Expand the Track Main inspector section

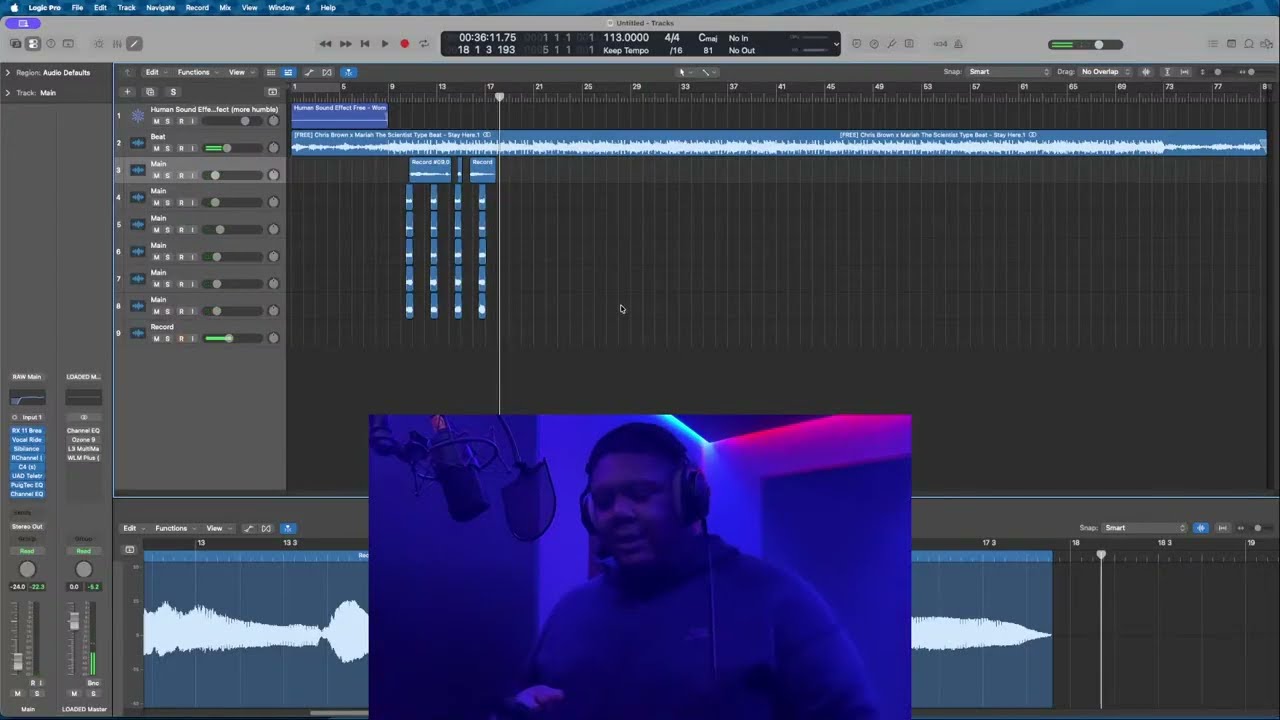click(7, 93)
